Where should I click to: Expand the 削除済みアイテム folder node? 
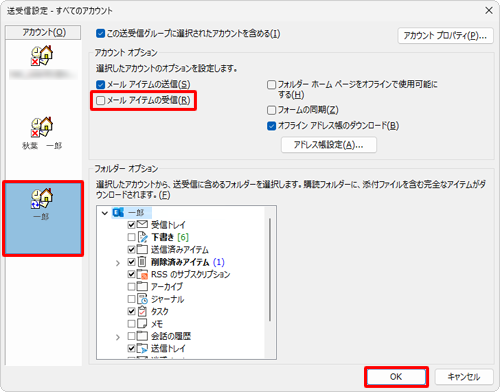118,263
